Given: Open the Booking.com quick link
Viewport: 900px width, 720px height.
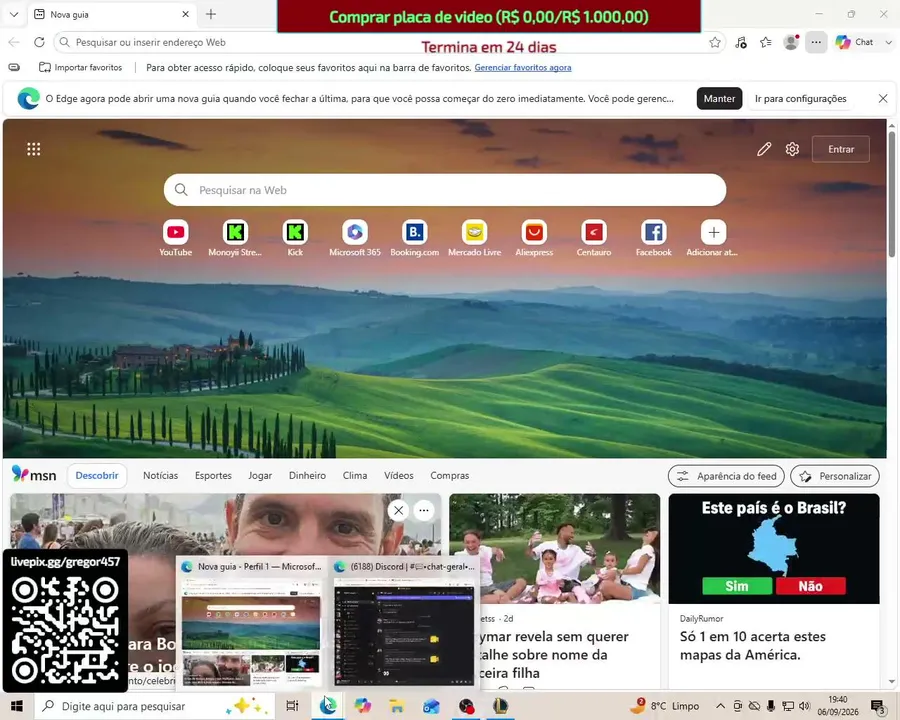Looking at the screenshot, I should pos(414,238).
